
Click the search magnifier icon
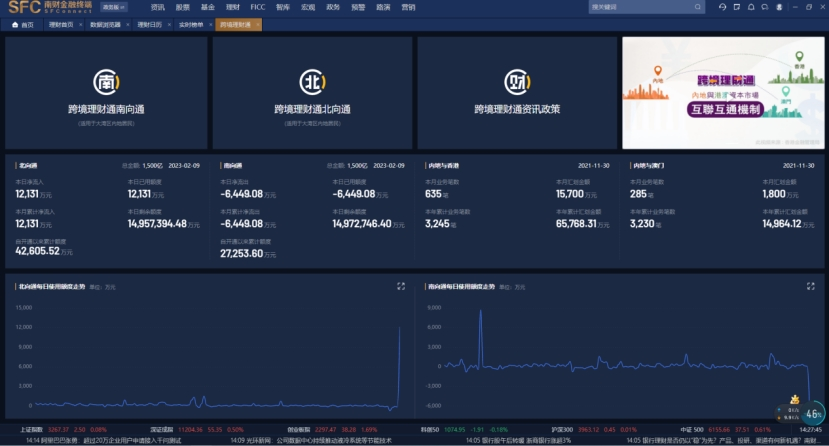[698, 7]
